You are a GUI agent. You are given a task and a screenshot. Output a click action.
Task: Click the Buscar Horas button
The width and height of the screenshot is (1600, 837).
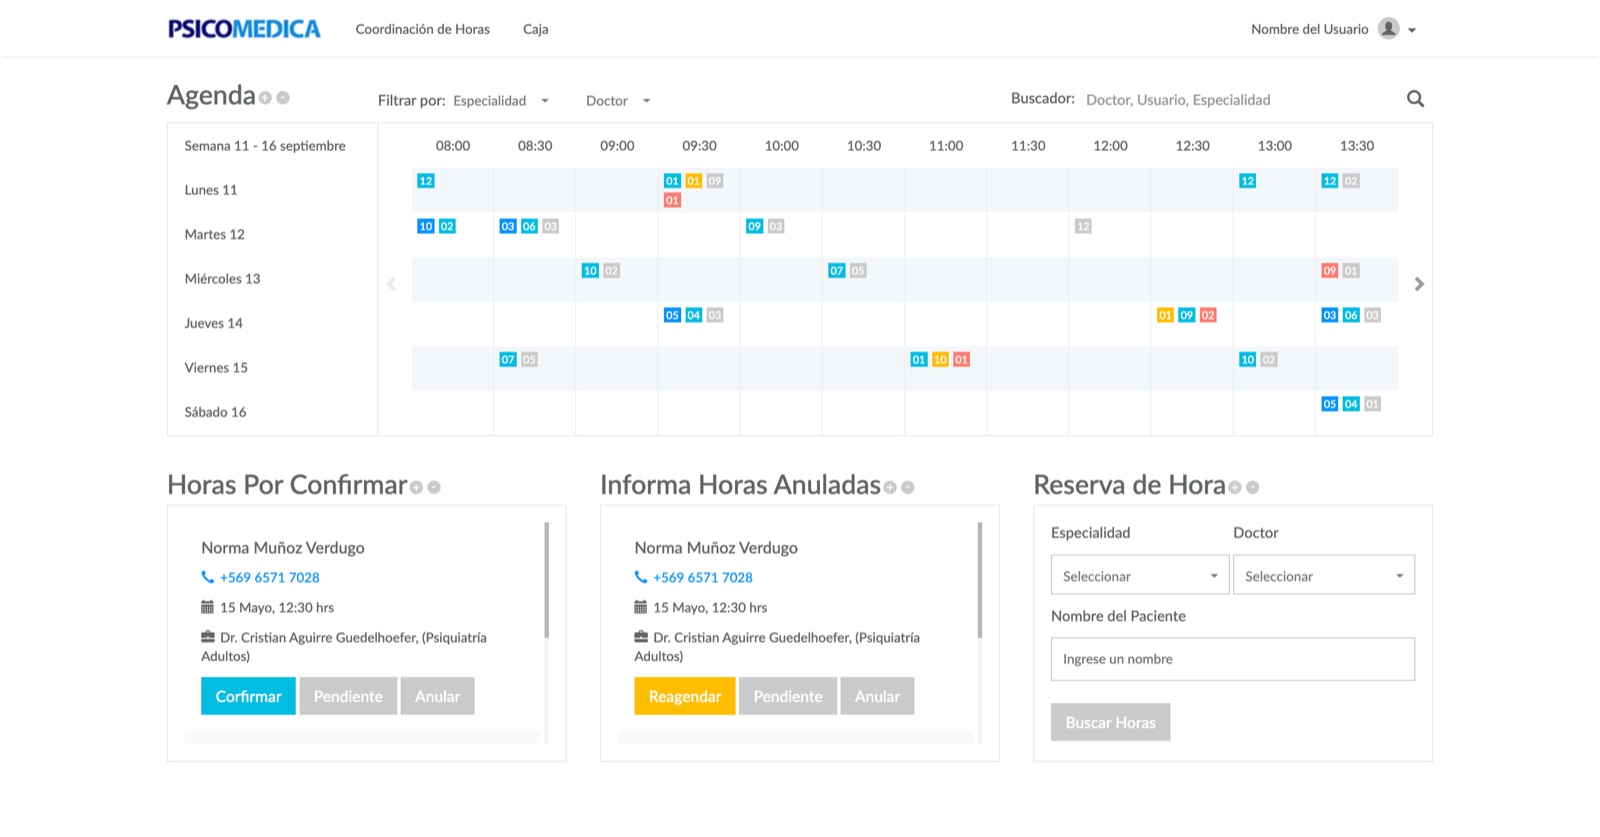1110,722
